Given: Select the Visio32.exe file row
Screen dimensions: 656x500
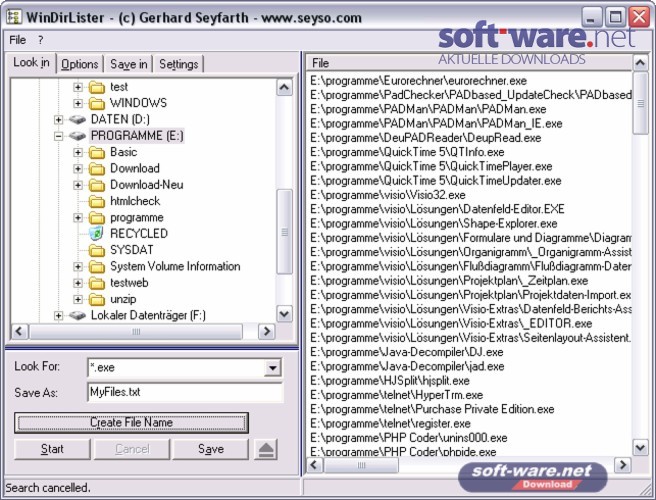Looking at the screenshot, I should pos(388,195).
